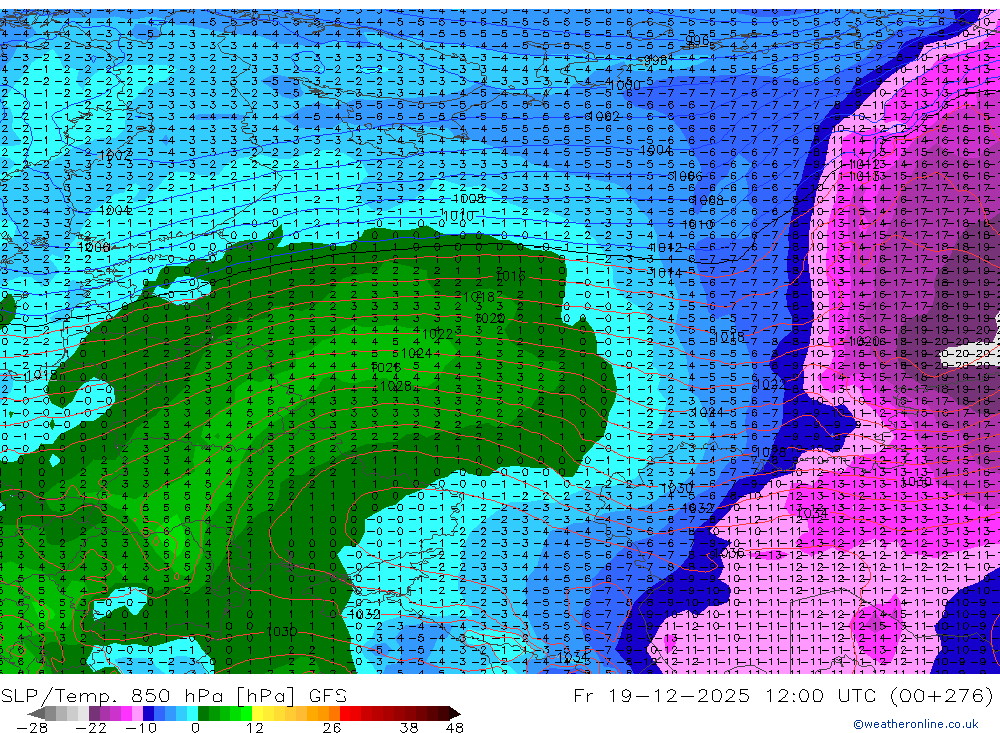
Task: Click the '-28' legend value
Action: (x=32, y=728)
